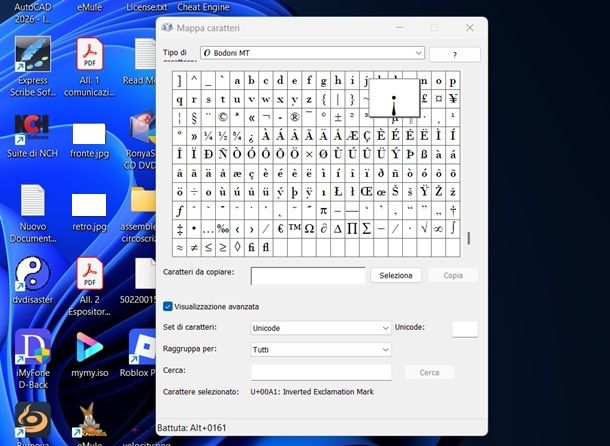
Task: Open the All. 2 Espositor PDF file
Action: click(90, 277)
